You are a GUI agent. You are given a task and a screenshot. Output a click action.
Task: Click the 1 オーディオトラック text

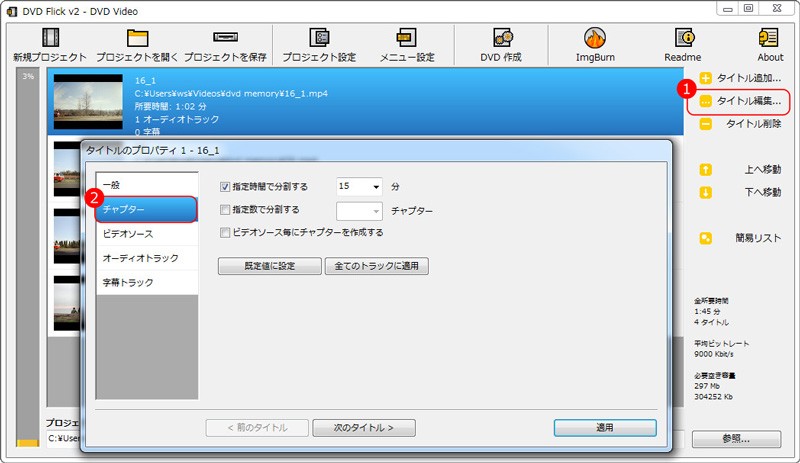pos(177,119)
